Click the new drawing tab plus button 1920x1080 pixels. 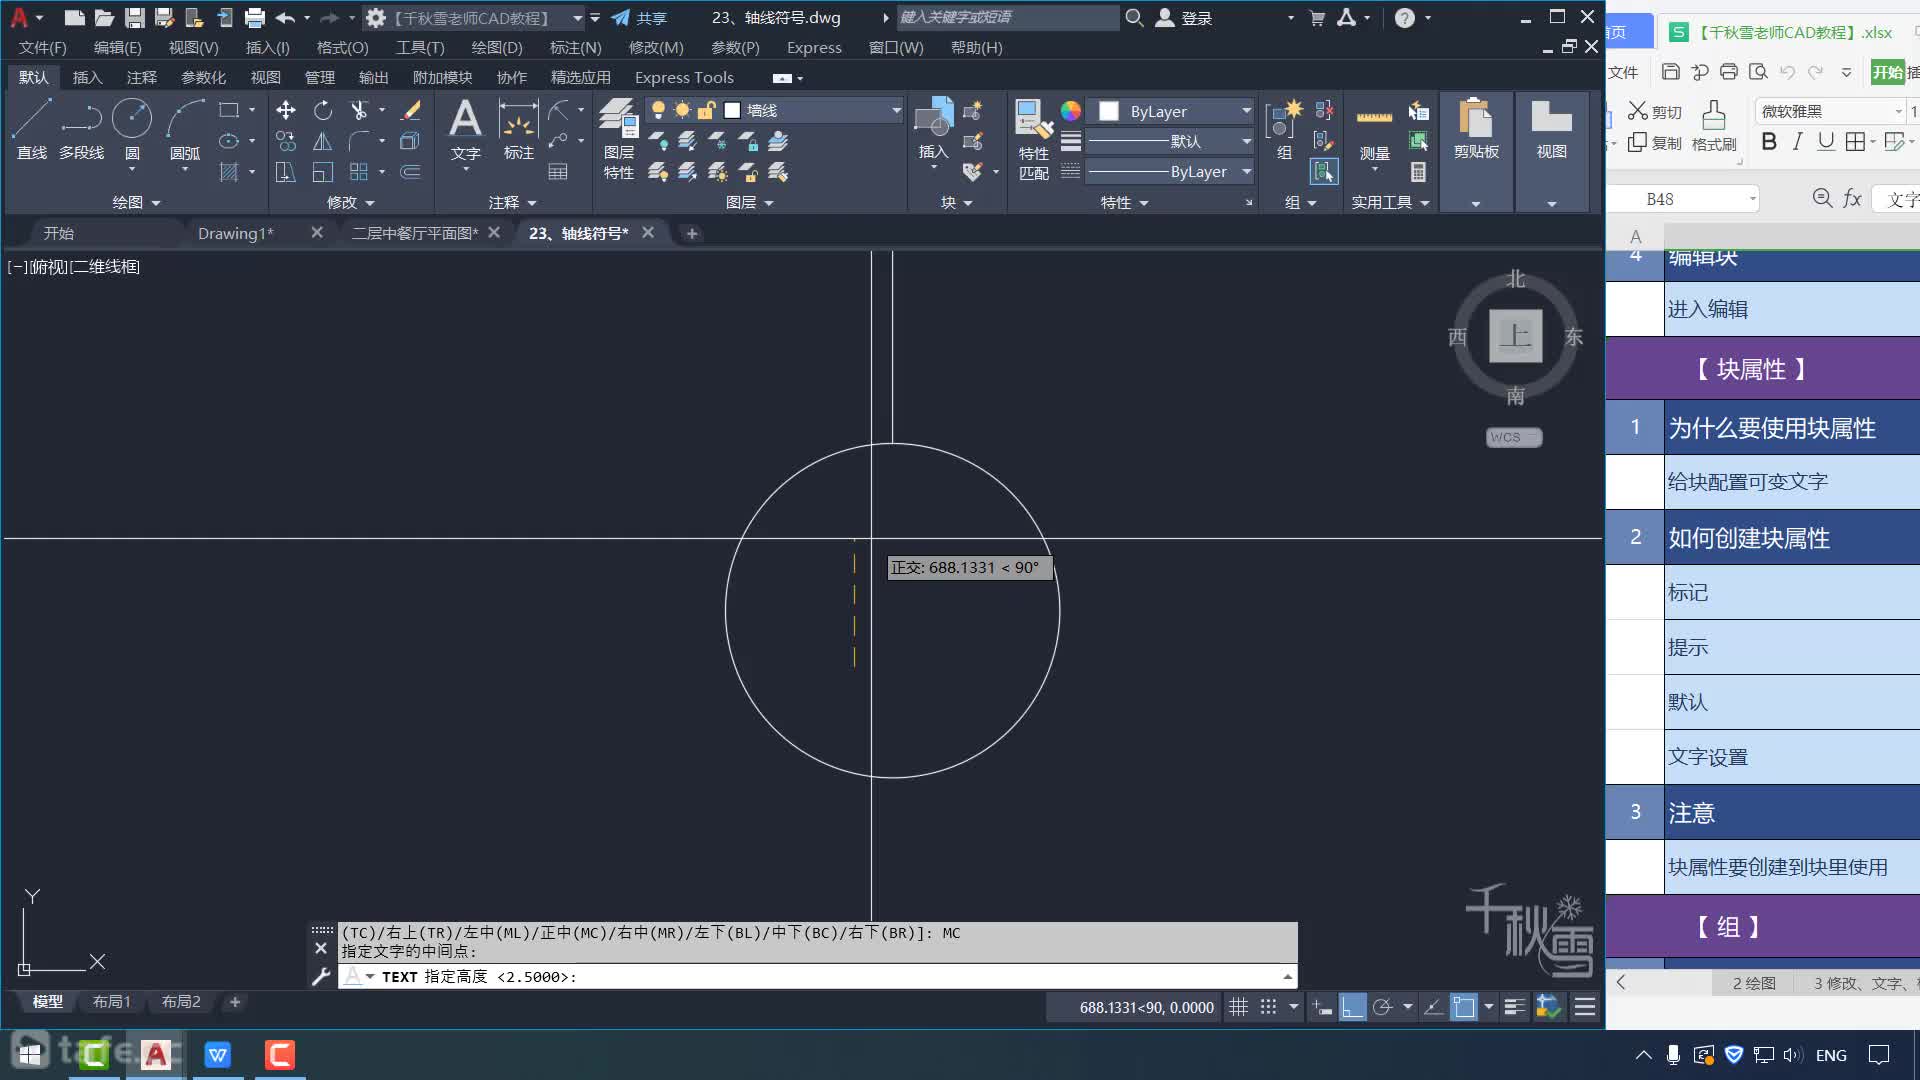691,233
